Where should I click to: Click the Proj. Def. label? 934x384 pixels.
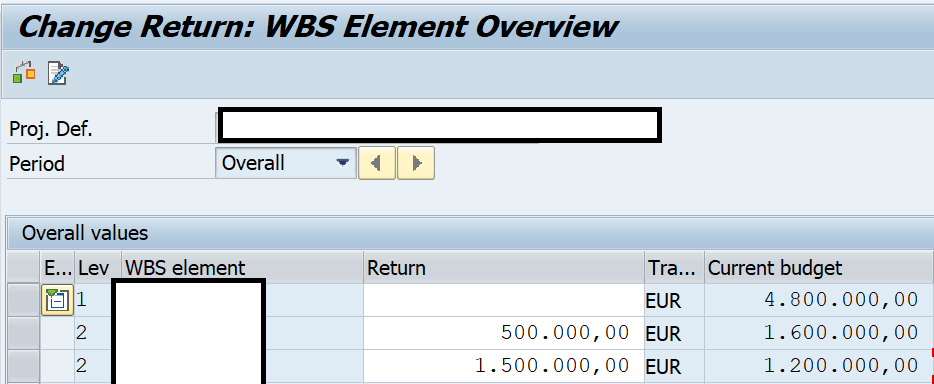point(51,129)
